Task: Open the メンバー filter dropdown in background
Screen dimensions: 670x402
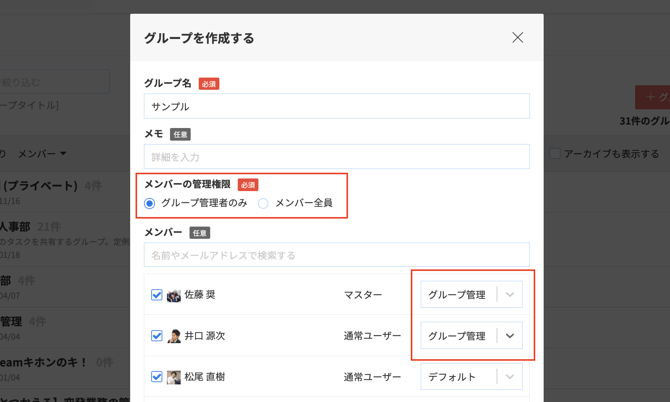Action: 42,154
